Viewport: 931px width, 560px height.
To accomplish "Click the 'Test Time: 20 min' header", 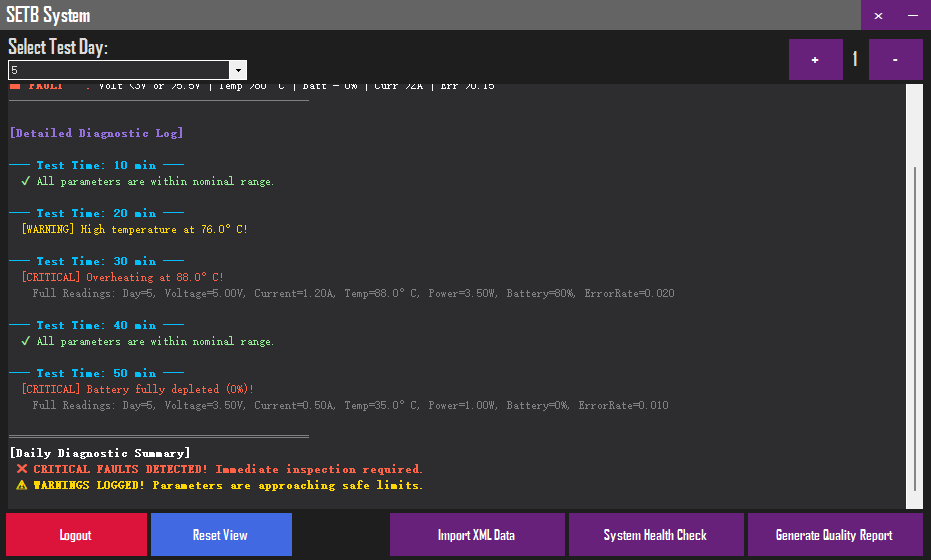I will click(96, 213).
